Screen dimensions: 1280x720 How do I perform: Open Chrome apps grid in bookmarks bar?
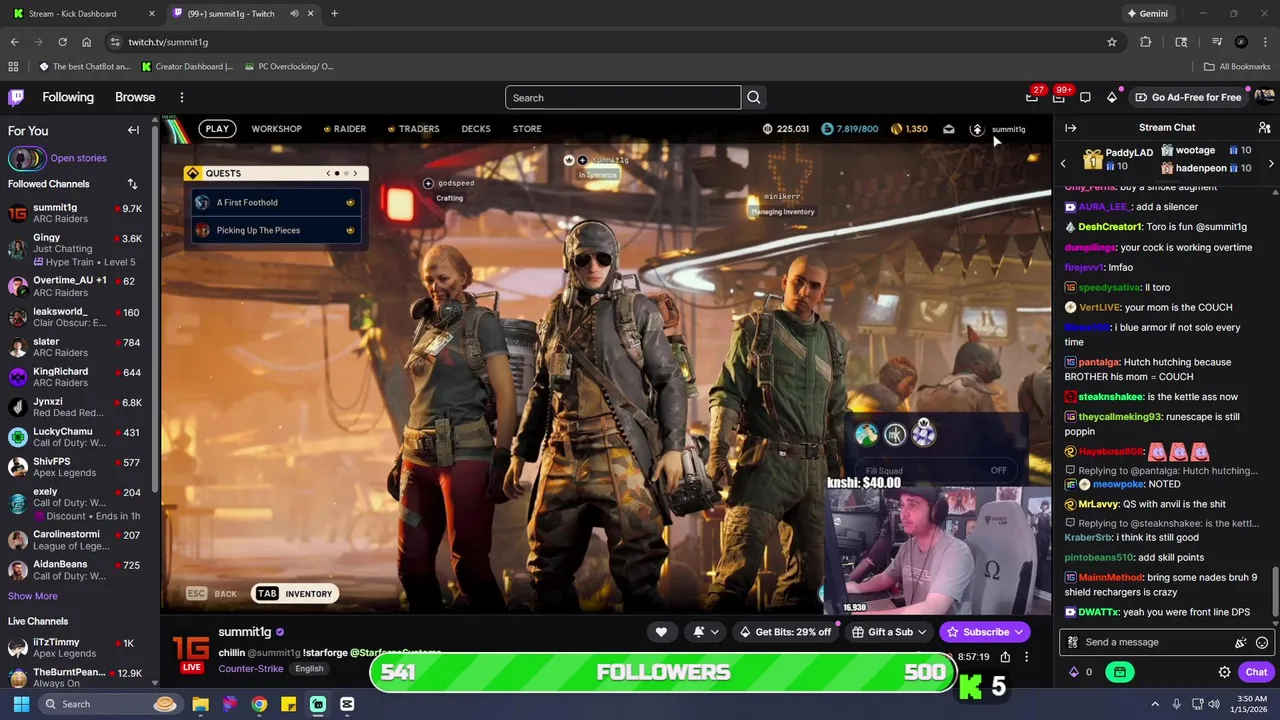tap(13, 67)
